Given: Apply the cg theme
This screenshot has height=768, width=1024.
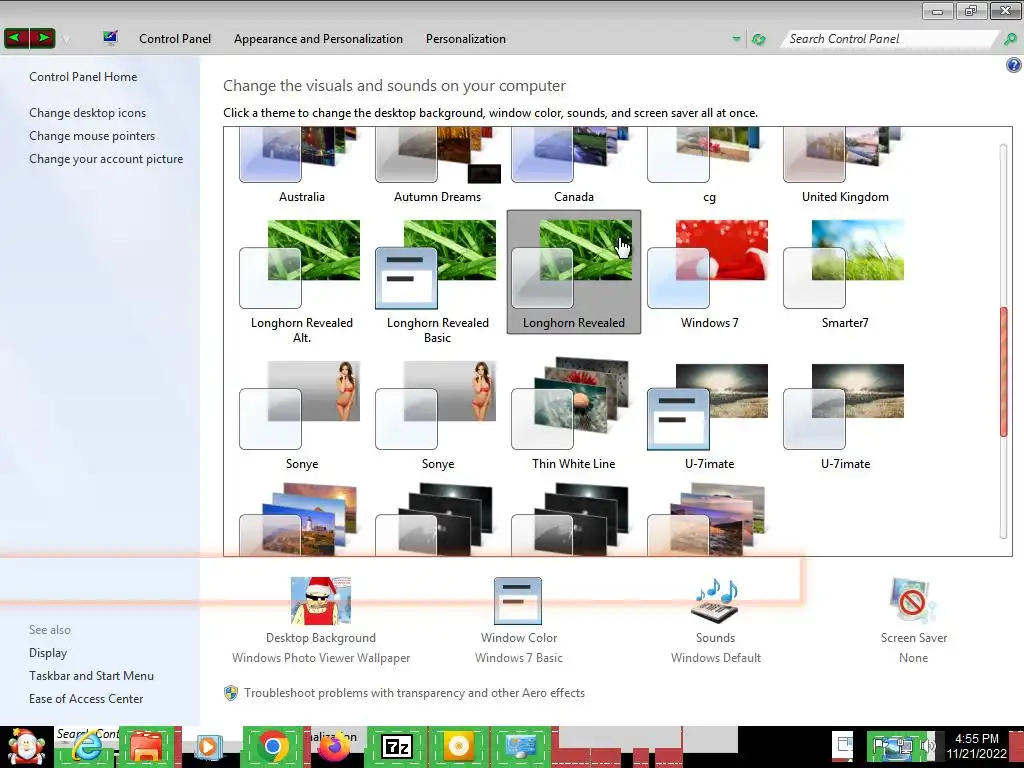Looking at the screenshot, I should (709, 166).
